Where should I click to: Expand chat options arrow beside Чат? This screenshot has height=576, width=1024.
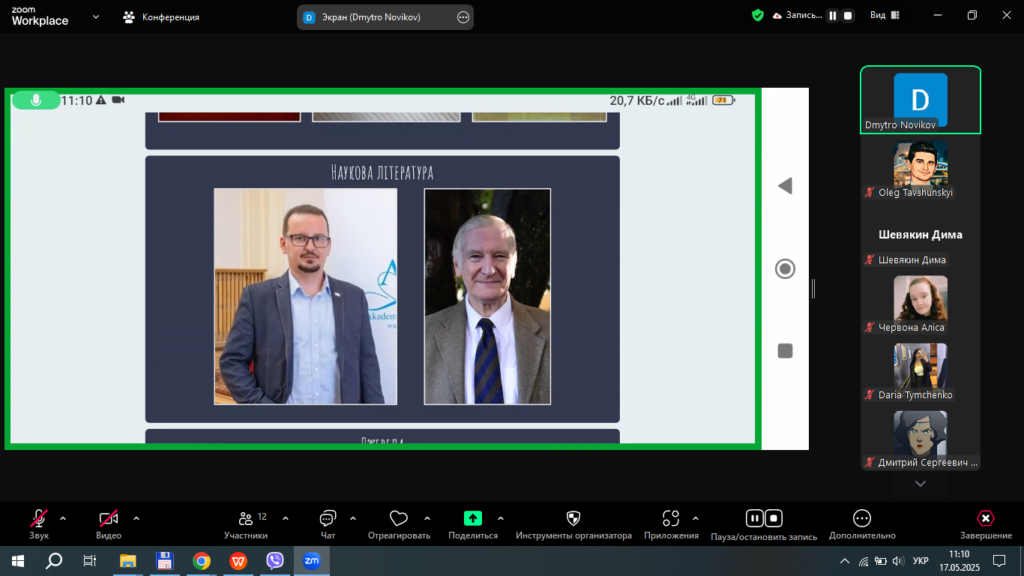pyautogui.click(x=353, y=519)
